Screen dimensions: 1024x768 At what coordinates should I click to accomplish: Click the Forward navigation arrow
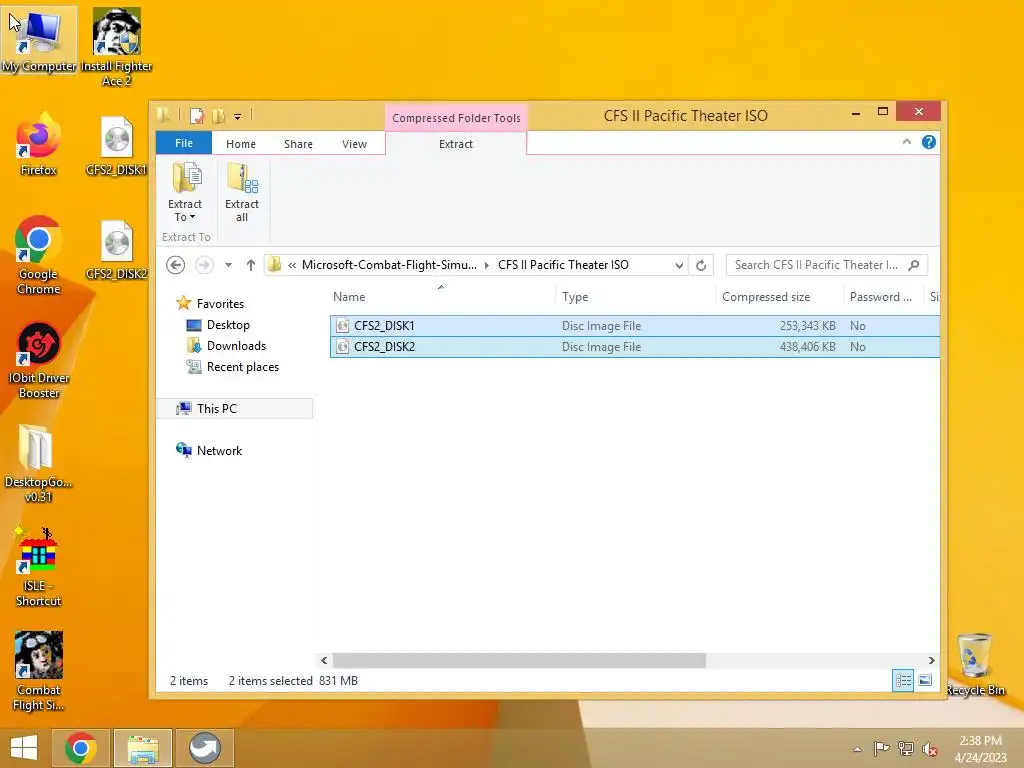(204, 265)
